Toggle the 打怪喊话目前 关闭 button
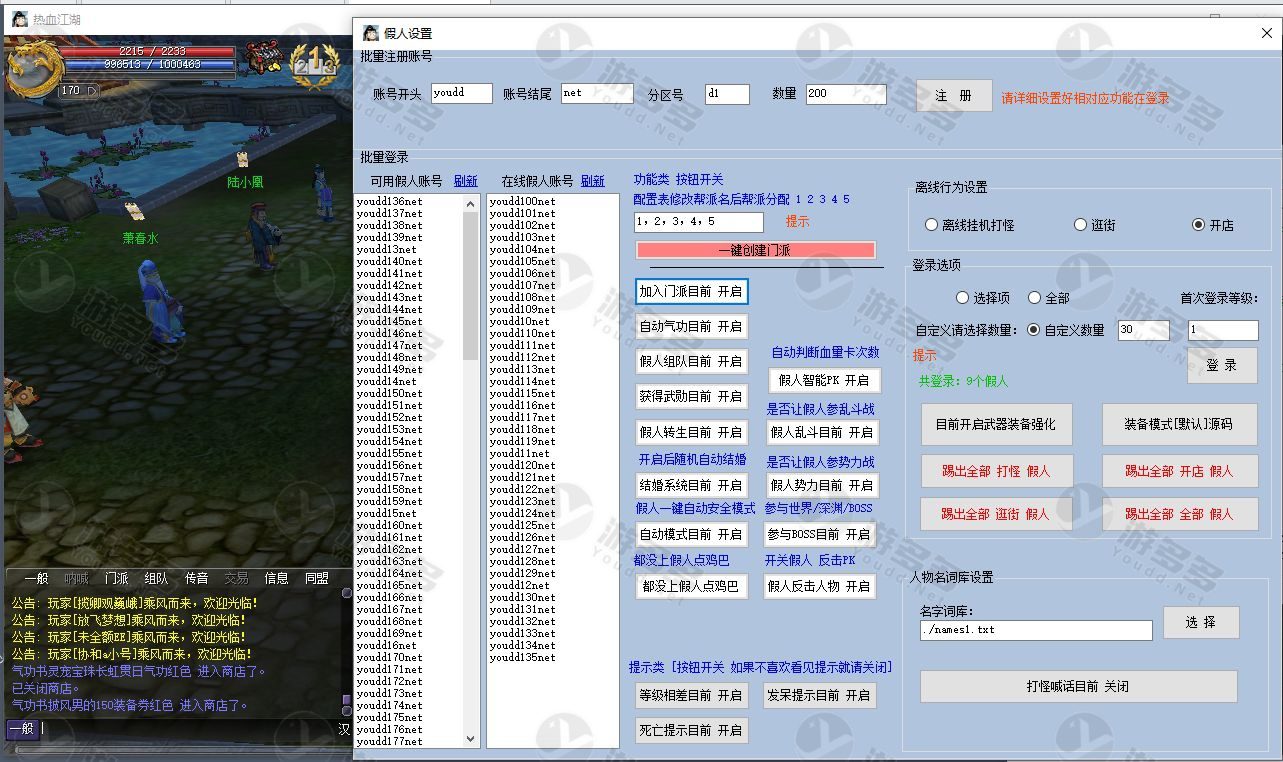 pos(1078,686)
